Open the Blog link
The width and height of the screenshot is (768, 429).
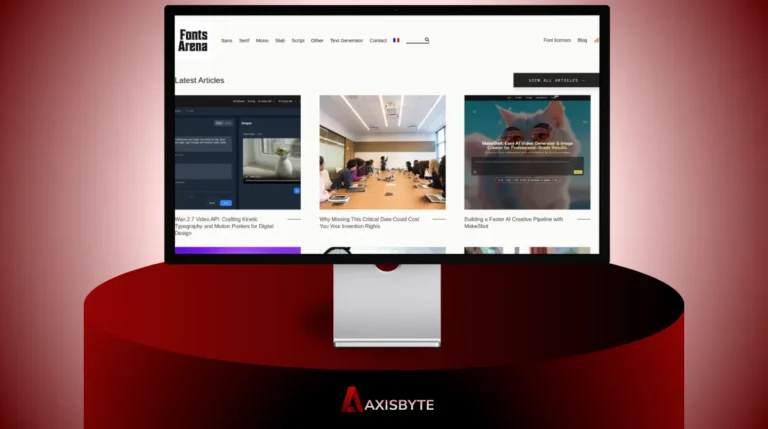(x=582, y=40)
